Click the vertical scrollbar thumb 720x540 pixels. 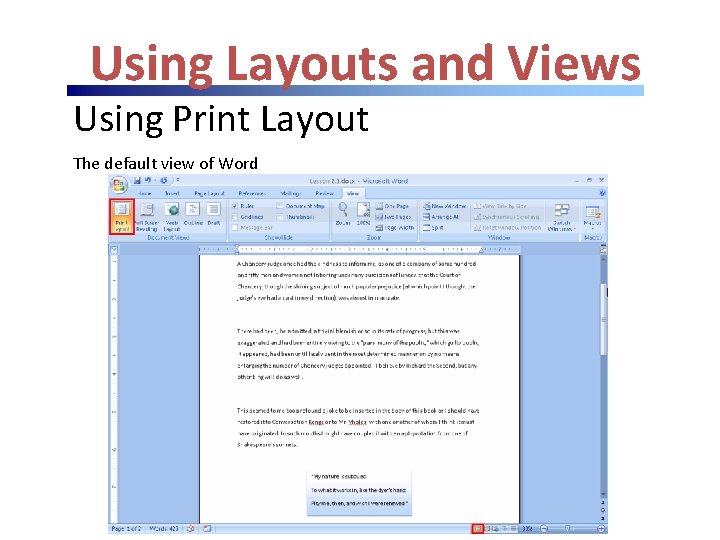(603, 319)
